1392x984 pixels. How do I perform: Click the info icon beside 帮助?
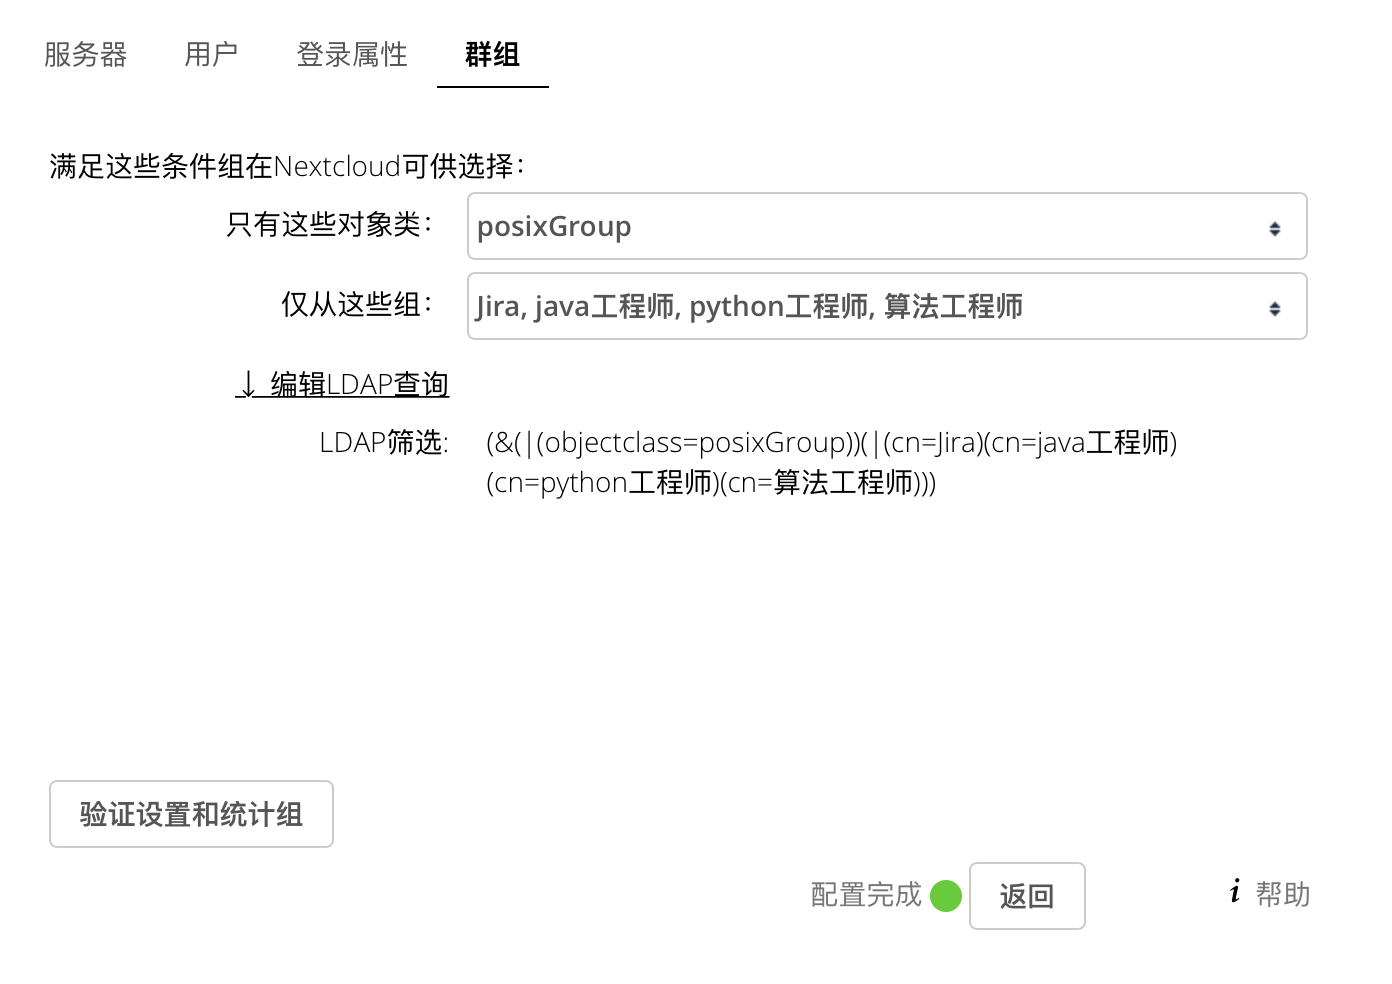(1236, 891)
